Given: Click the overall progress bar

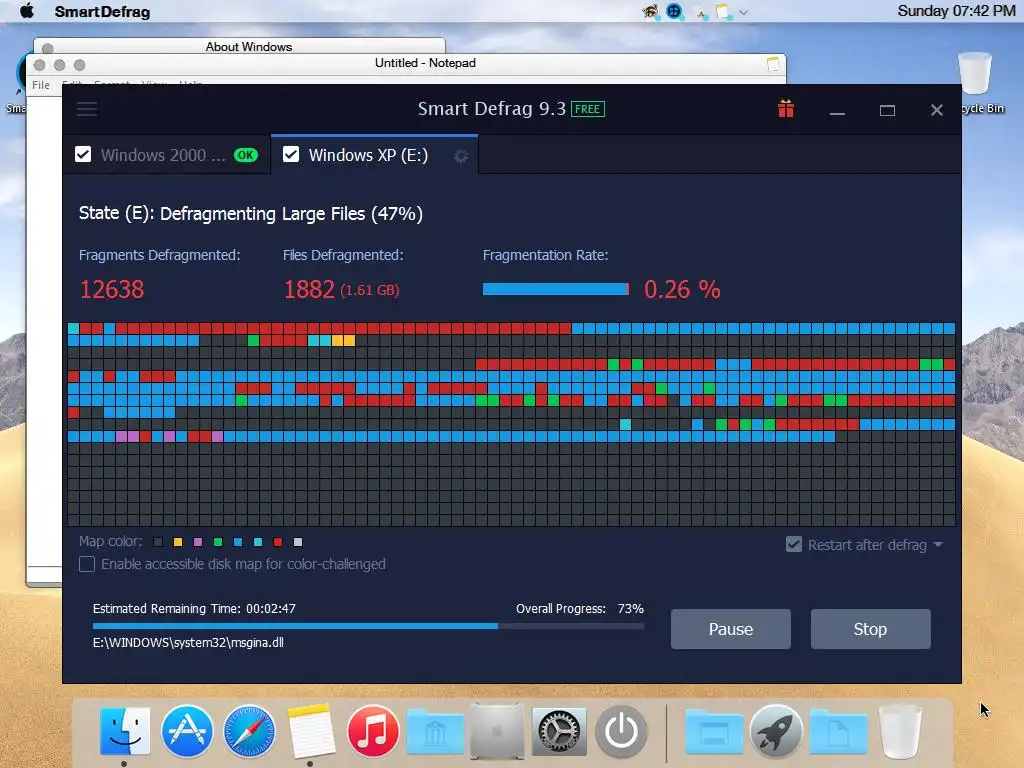Looking at the screenshot, I should [368, 626].
